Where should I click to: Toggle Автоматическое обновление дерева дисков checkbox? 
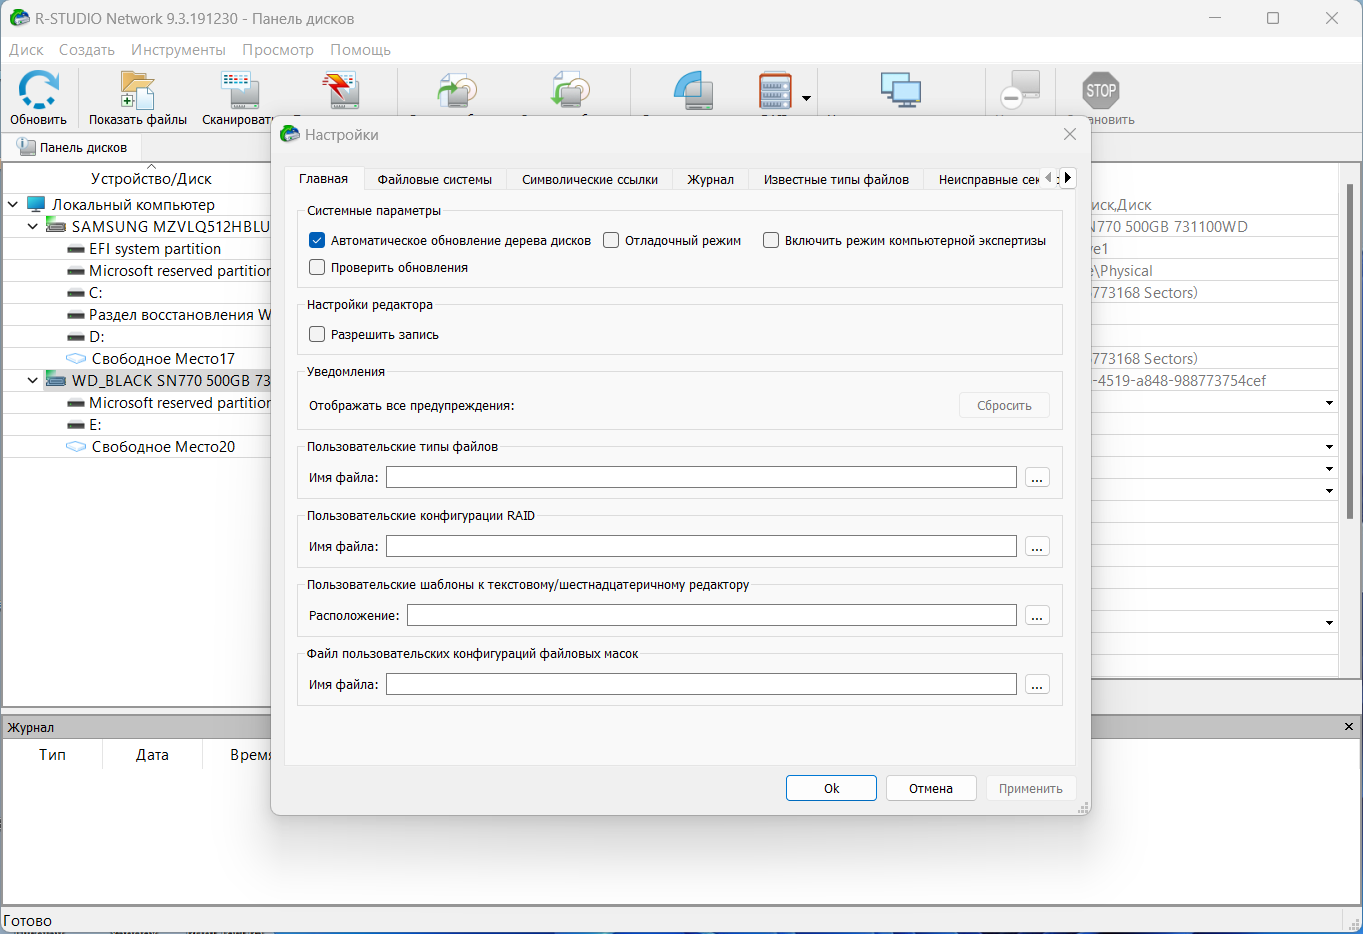click(x=317, y=240)
